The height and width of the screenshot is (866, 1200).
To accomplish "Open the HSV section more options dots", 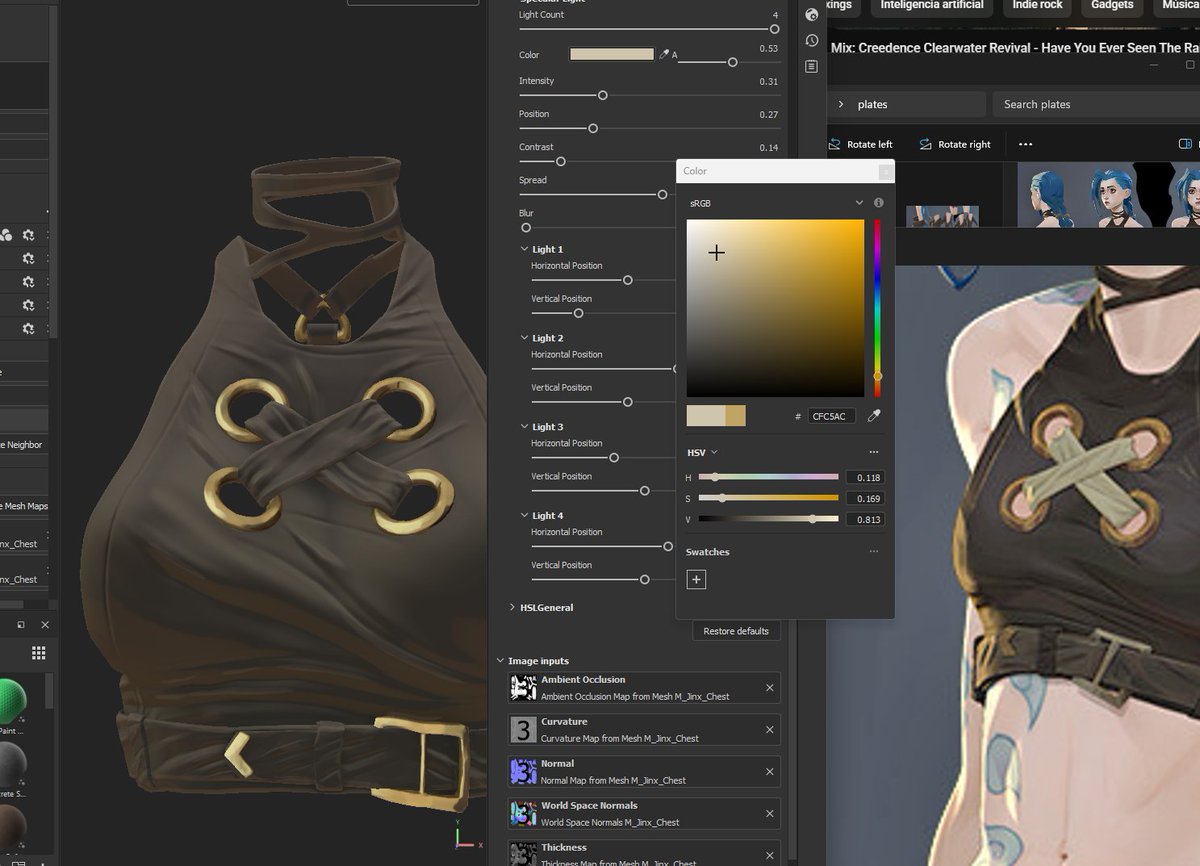I will (x=874, y=452).
